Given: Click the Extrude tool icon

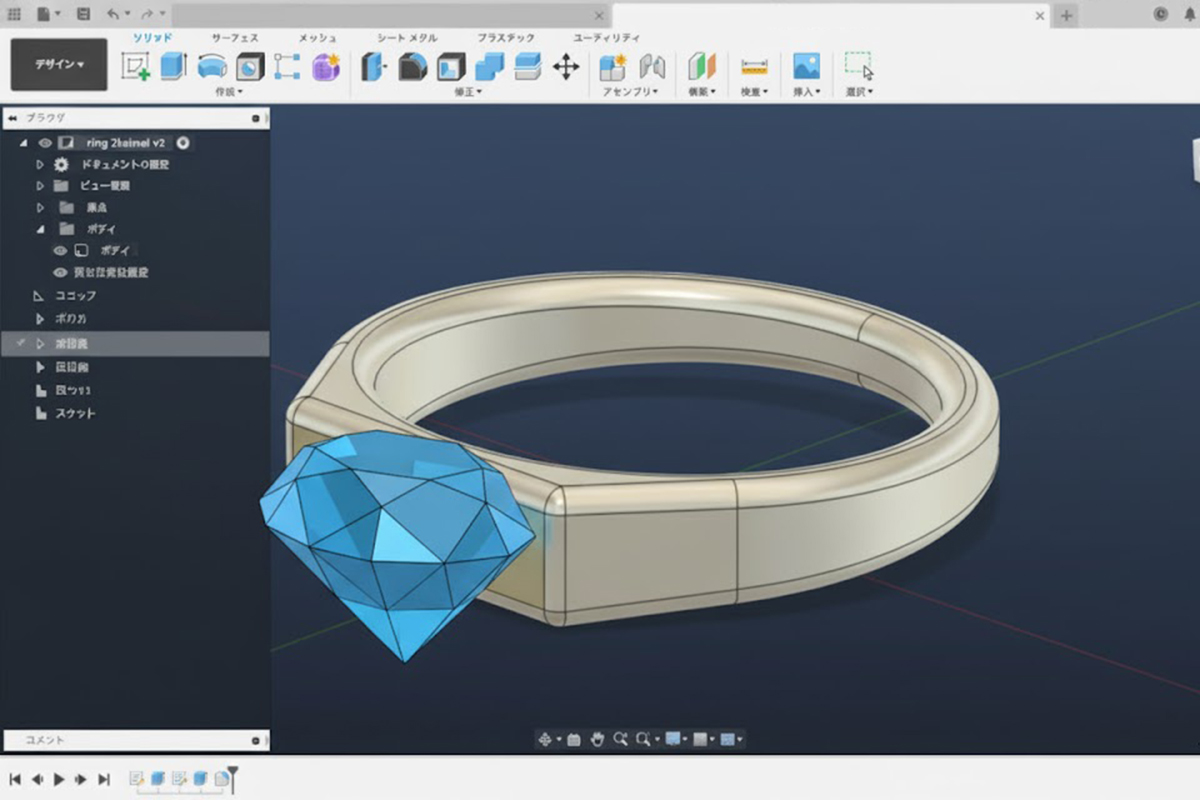Looking at the screenshot, I should (173, 67).
